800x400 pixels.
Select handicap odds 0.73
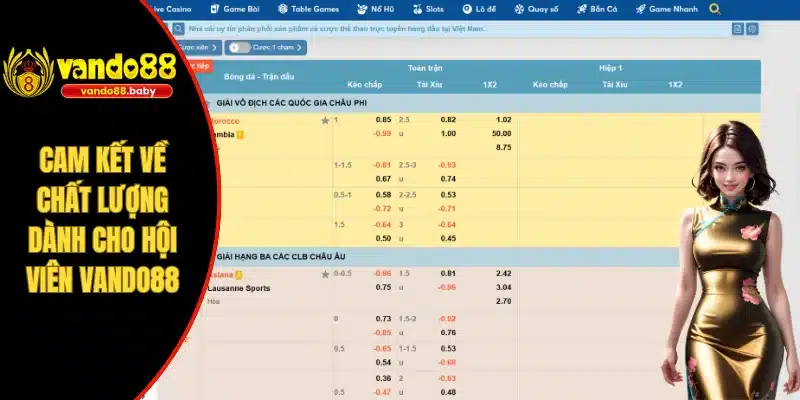(x=383, y=319)
